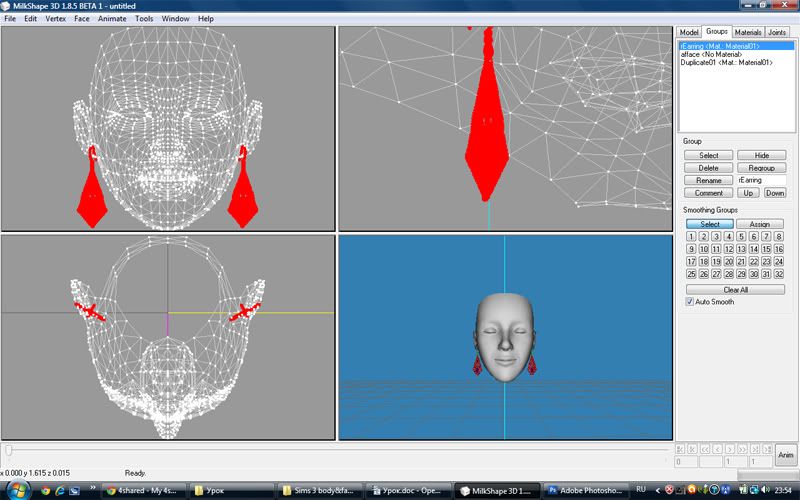Screen dimensions: 800x500
Task: Switch to the Model tab
Action: [689, 32]
